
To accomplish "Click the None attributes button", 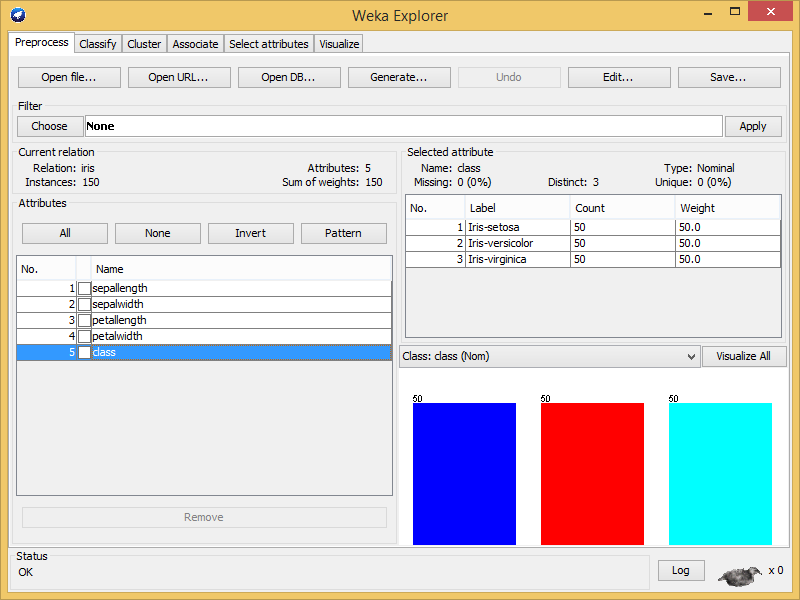I will 158,233.
